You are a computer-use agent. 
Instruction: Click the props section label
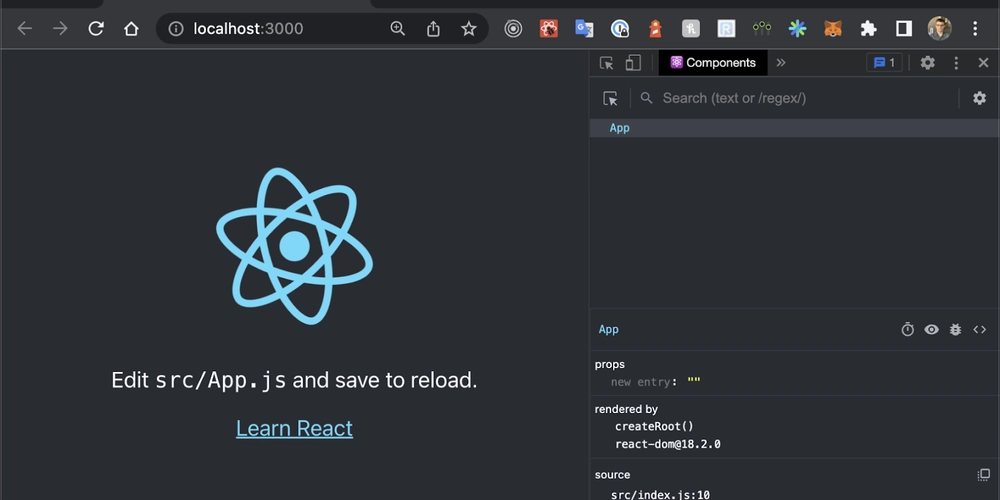click(x=610, y=364)
